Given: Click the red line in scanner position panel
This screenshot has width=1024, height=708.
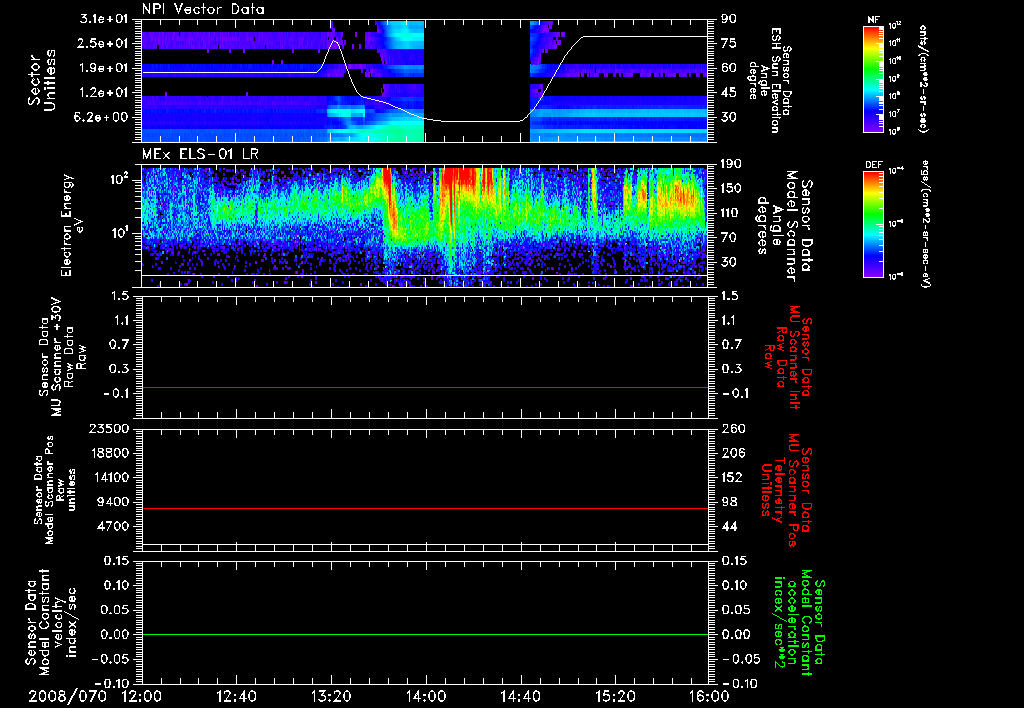Looking at the screenshot, I should [x=425, y=508].
